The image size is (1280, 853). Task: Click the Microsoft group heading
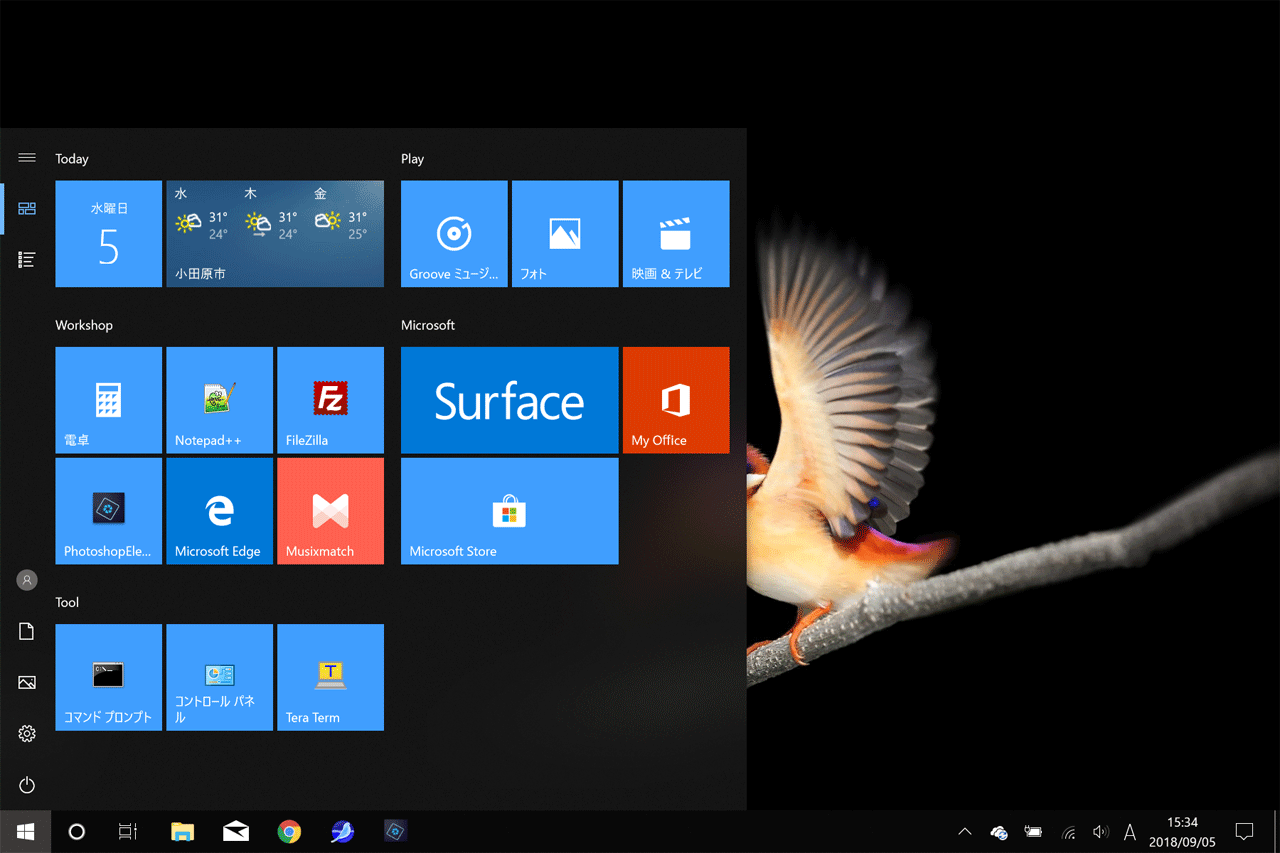[428, 325]
